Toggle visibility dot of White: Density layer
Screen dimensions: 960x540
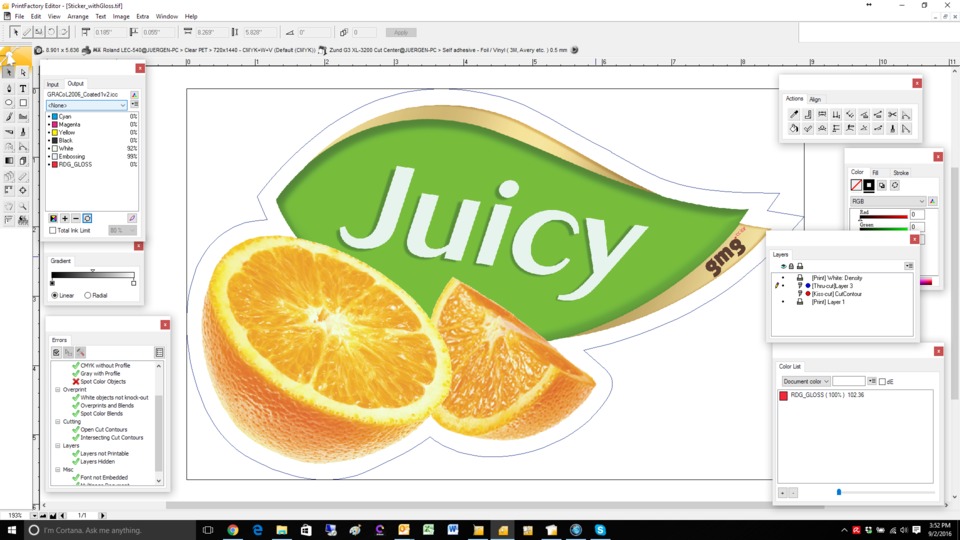click(x=783, y=278)
